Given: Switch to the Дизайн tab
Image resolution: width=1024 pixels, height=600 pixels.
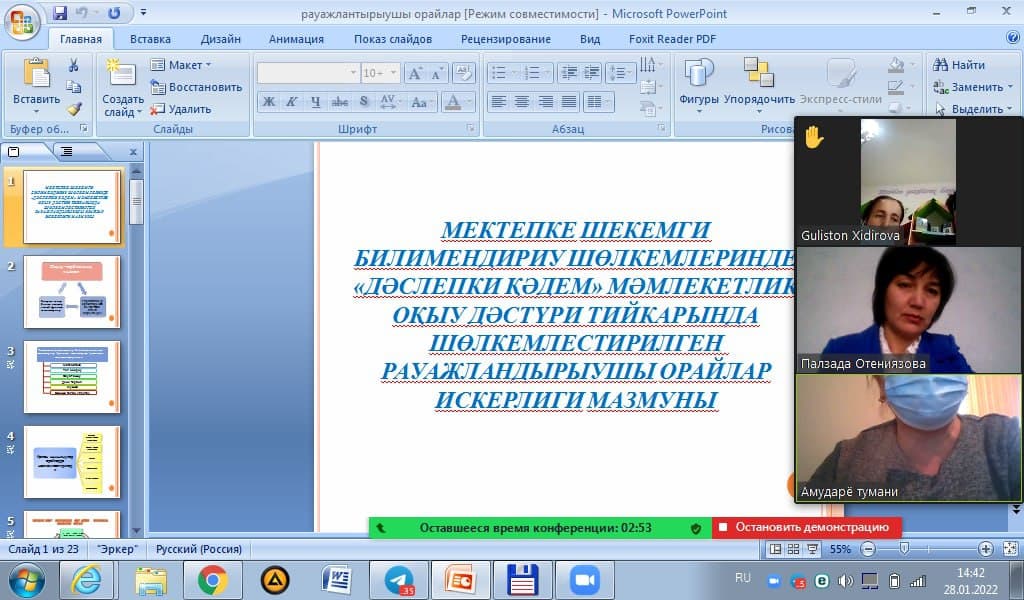Looking at the screenshot, I should pos(220,39).
